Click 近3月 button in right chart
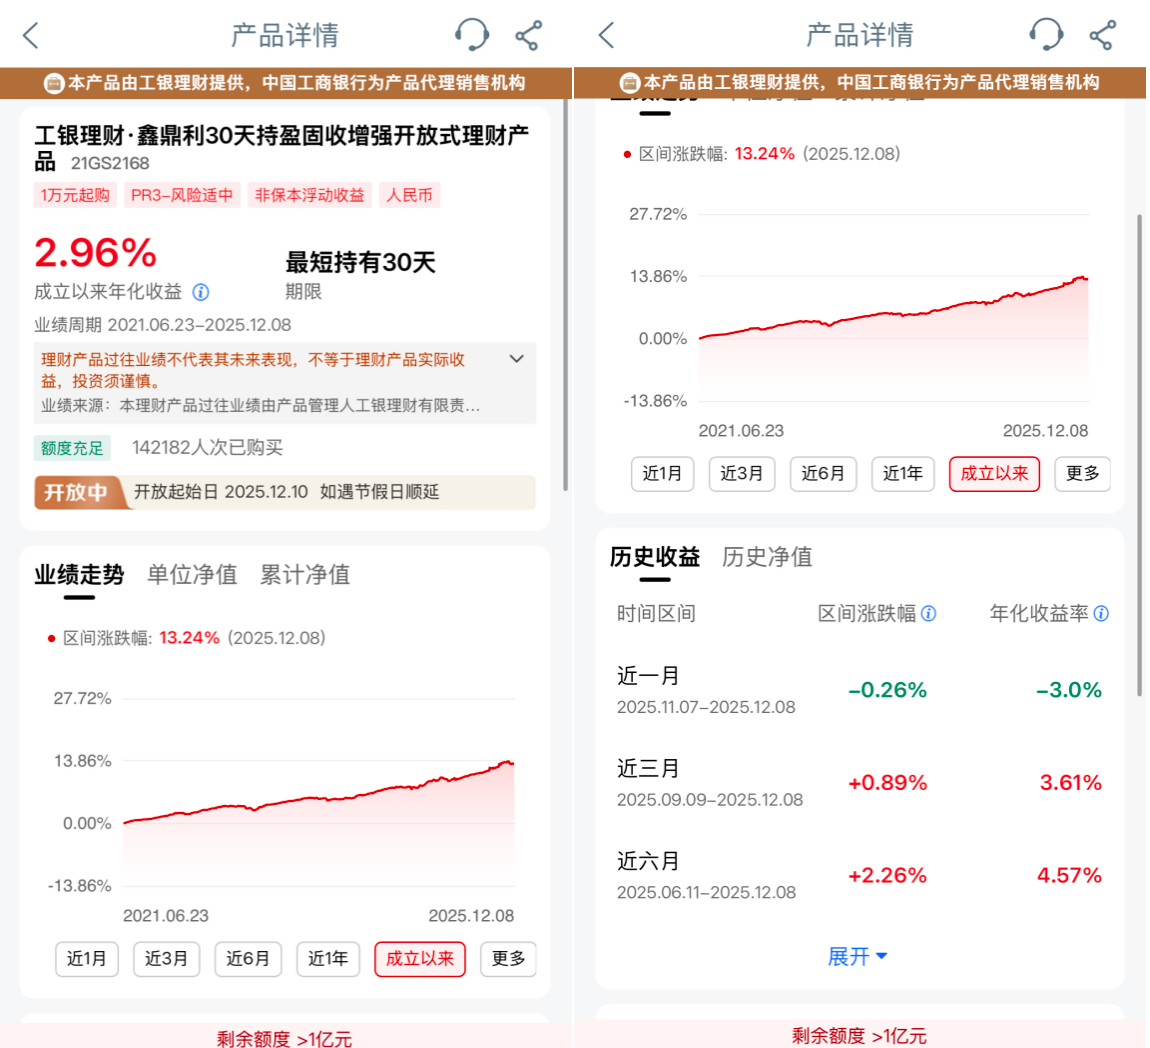1150x1048 pixels. click(x=742, y=474)
